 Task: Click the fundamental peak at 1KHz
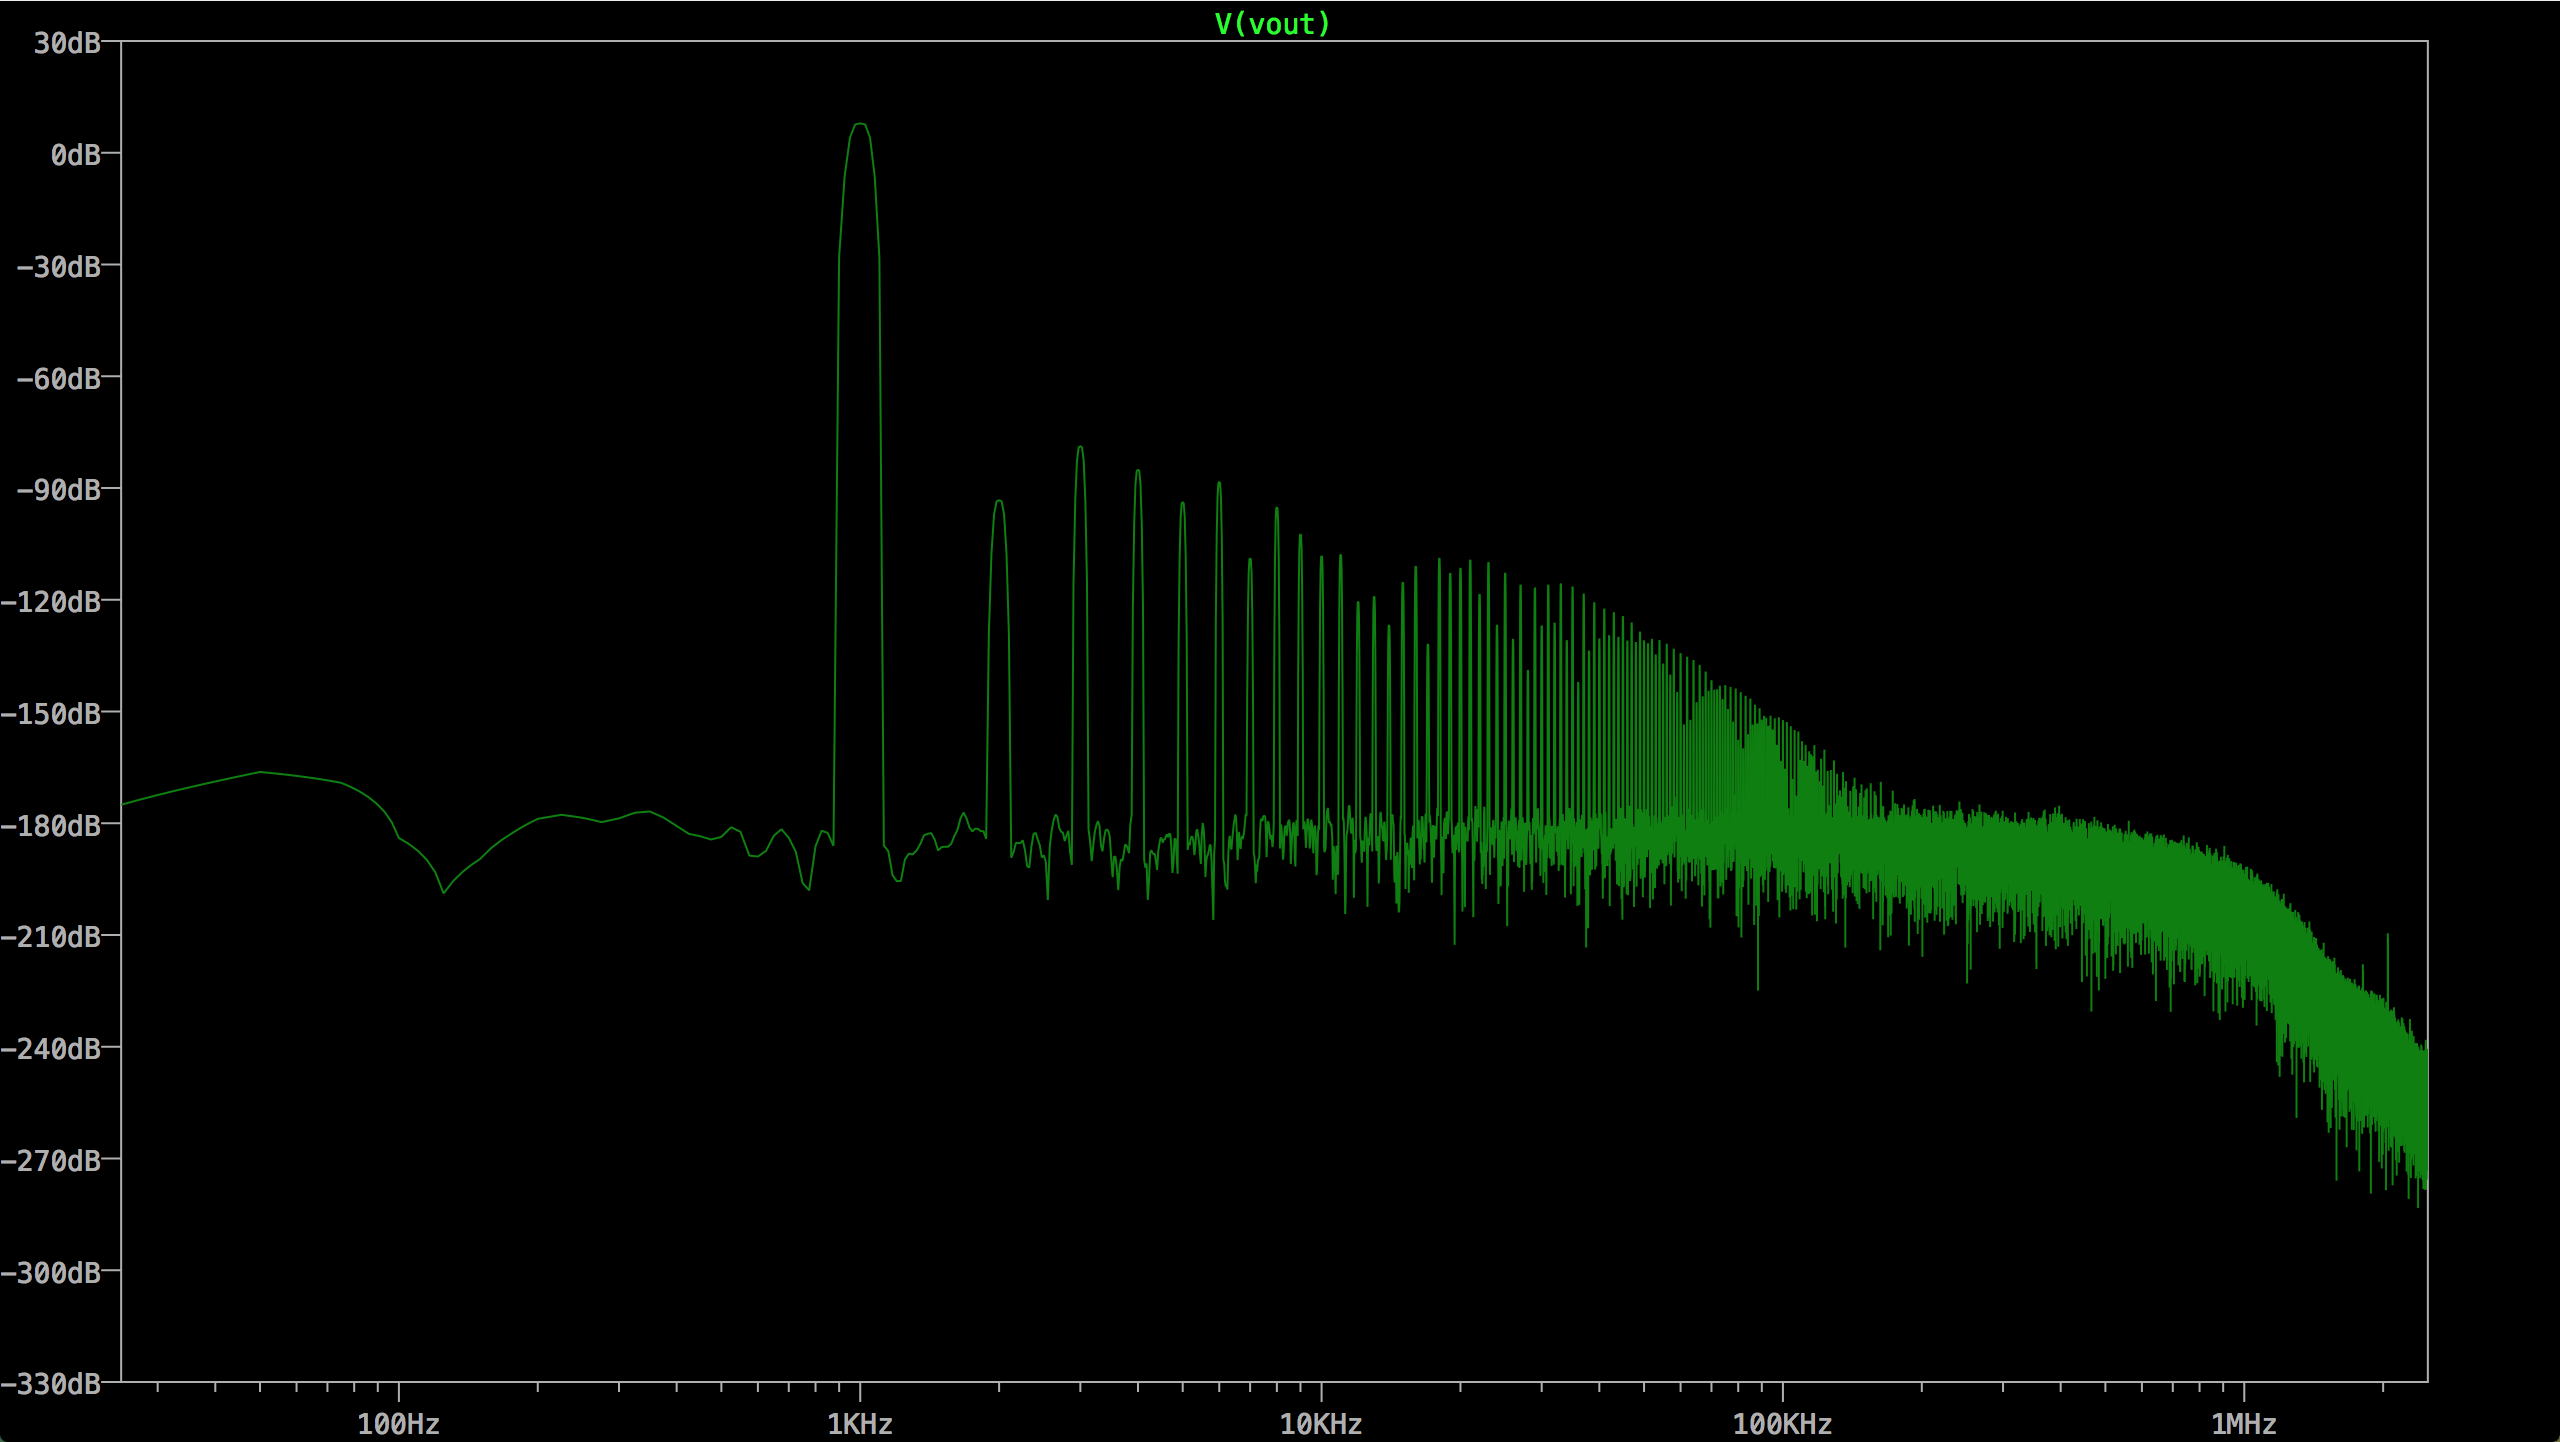coord(860,125)
